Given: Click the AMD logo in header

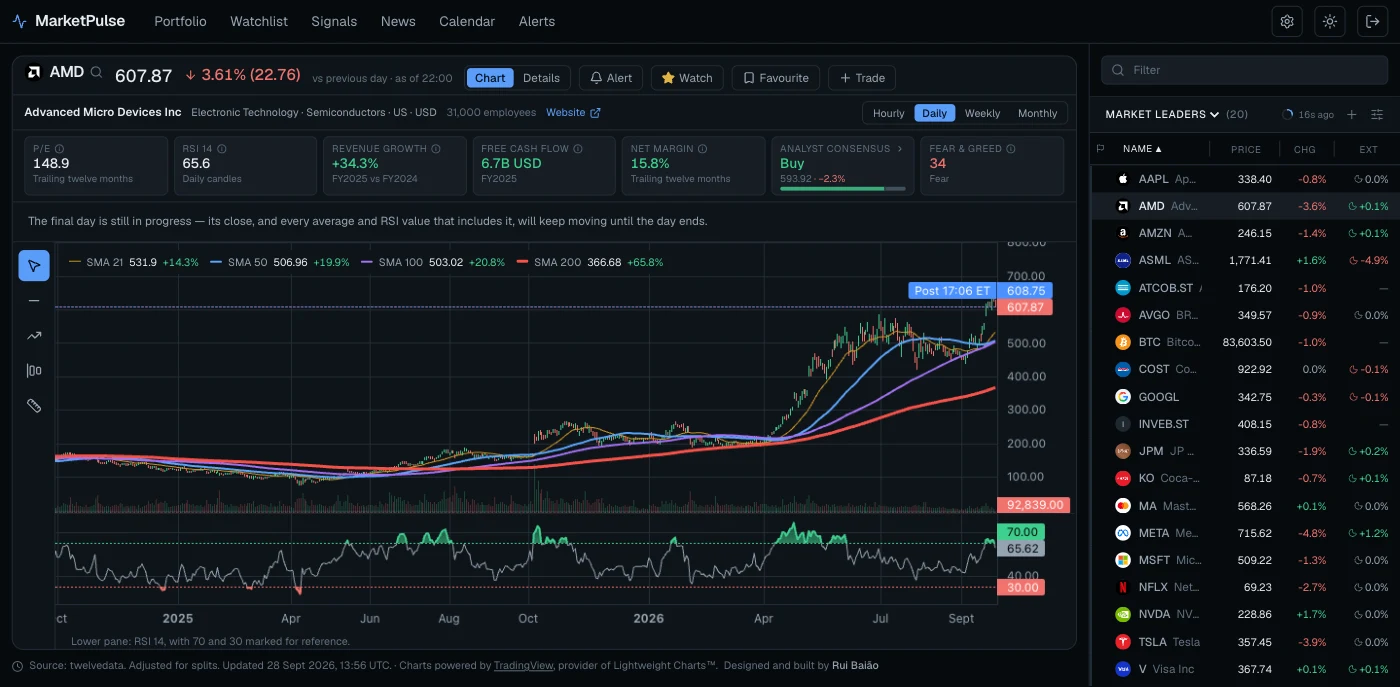Looking at the screenshot, I should 34,72.
